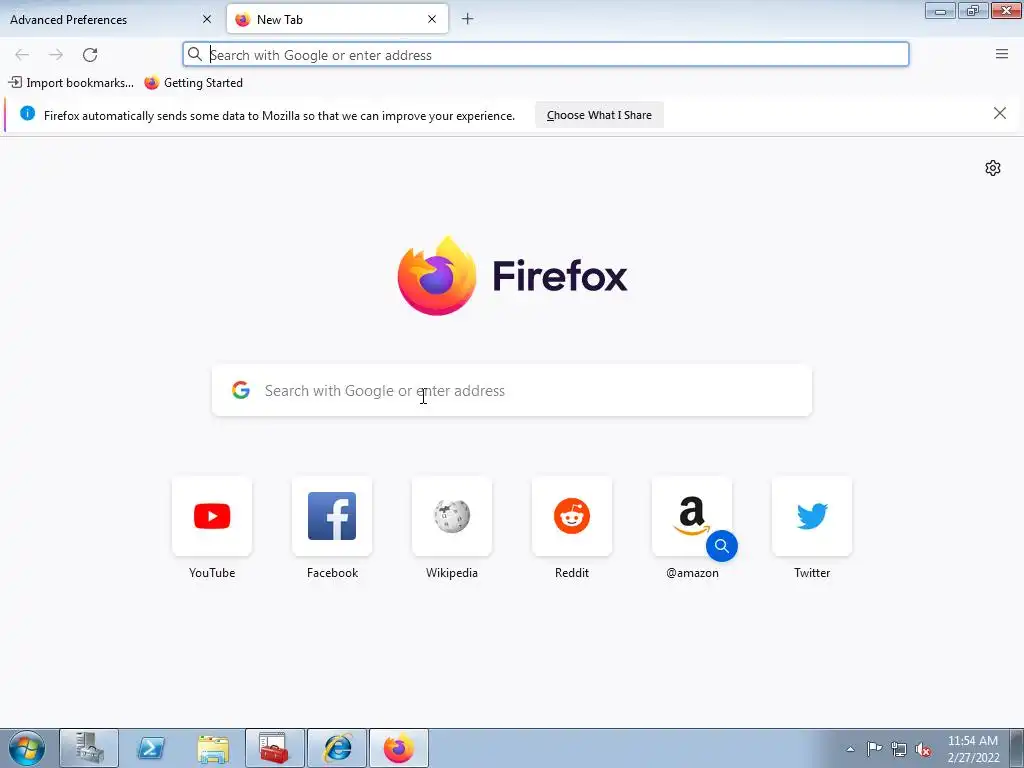The height and width of the screenshot is (768, 1024).
Task: Focus the address bar field
Action: click(x=545, y=55)
